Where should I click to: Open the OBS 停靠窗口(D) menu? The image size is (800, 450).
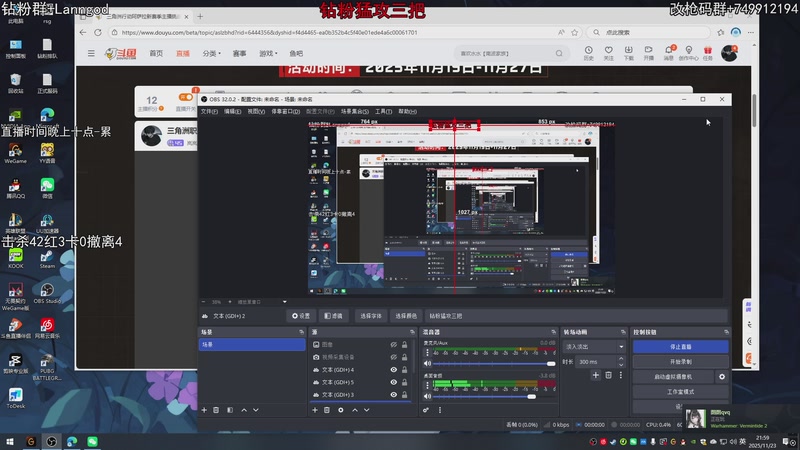pos(286,111)
